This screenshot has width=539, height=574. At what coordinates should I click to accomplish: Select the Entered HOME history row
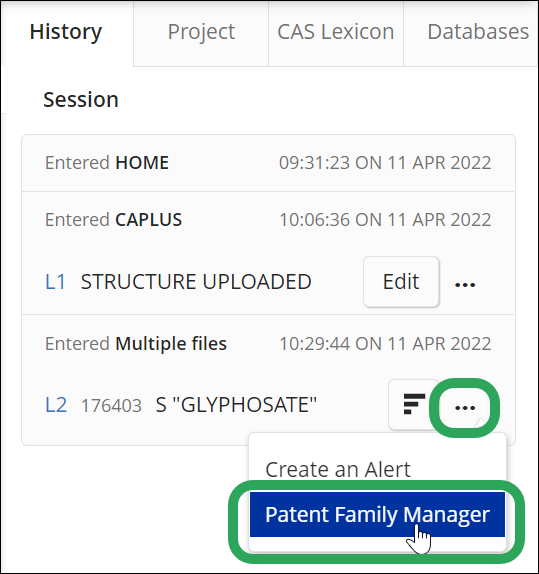268,163
